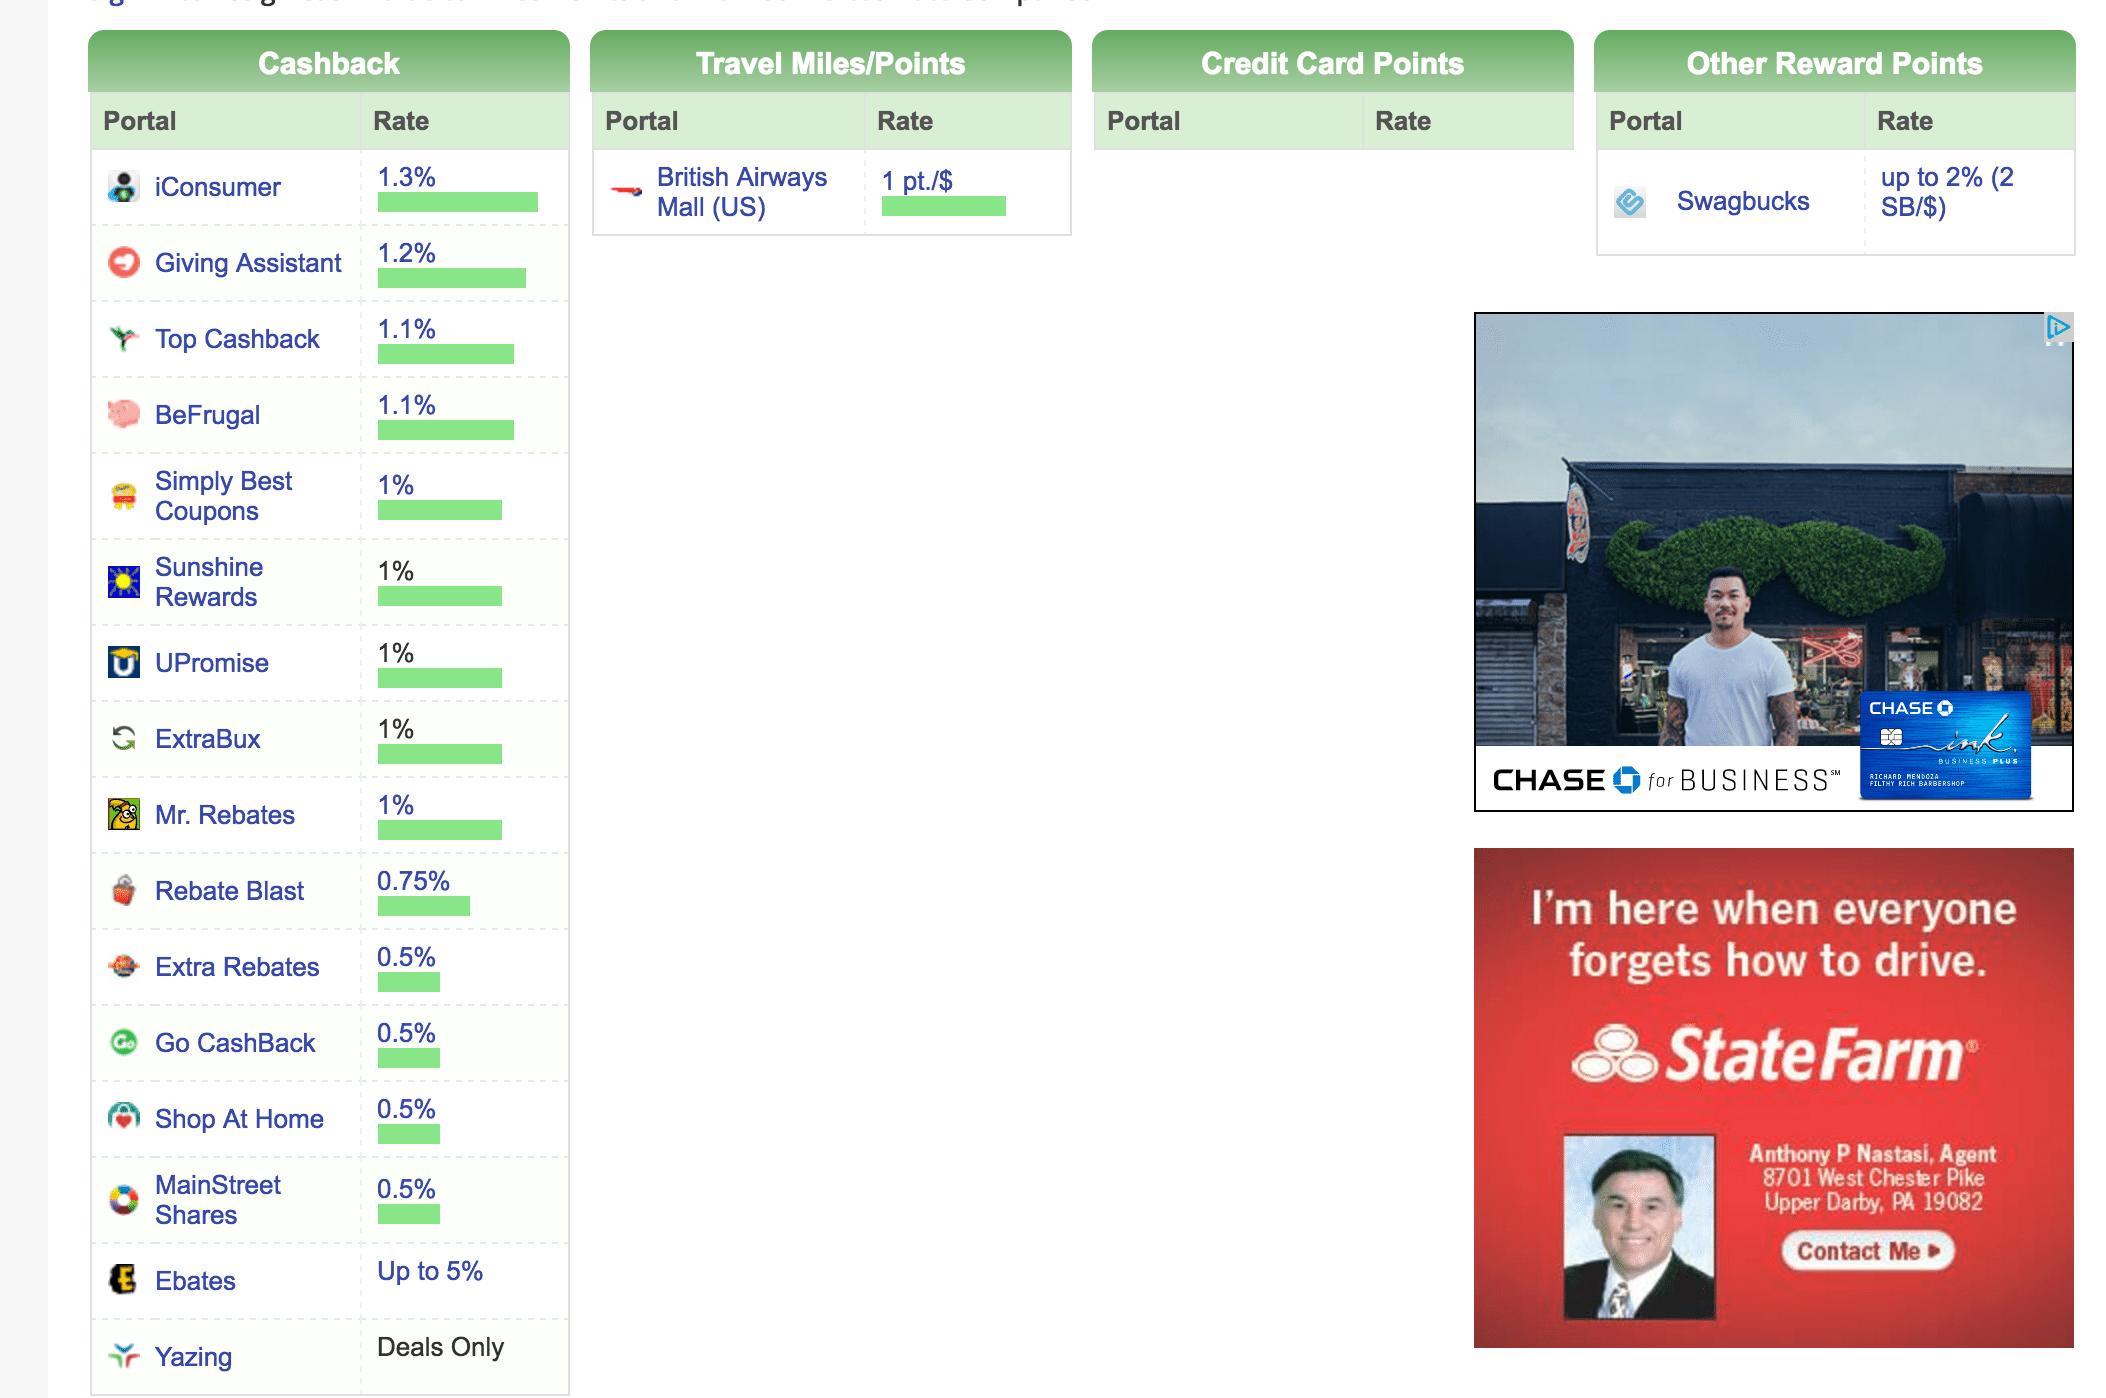Image resolution: width=2106 pixels, height=1398 pixels.
Task: Click the 1 pt./$ British Airways rate
Action: tap(917, 181)
